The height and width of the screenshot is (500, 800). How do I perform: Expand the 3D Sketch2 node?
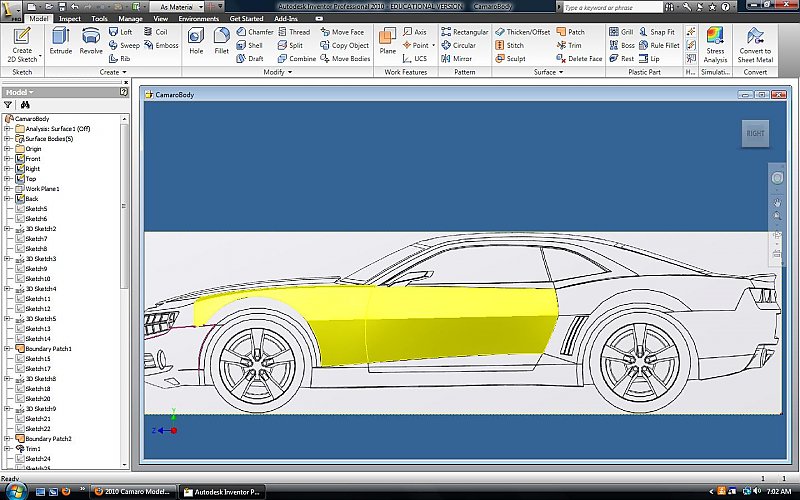click(7, 229)
